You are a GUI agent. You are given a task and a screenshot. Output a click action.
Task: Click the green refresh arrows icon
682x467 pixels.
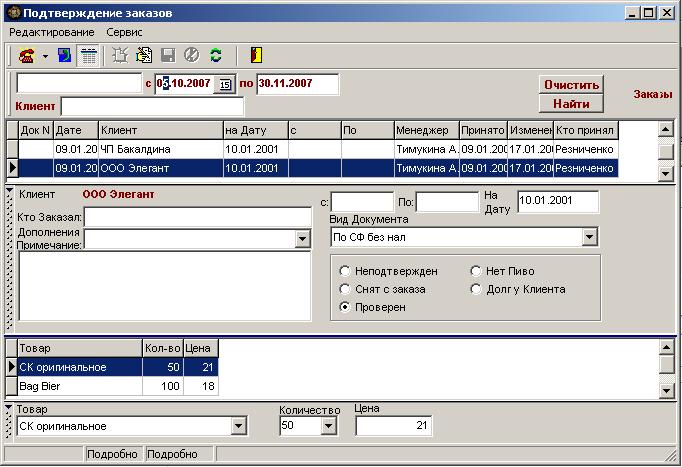pyautogui.click(x=215, y=55)
